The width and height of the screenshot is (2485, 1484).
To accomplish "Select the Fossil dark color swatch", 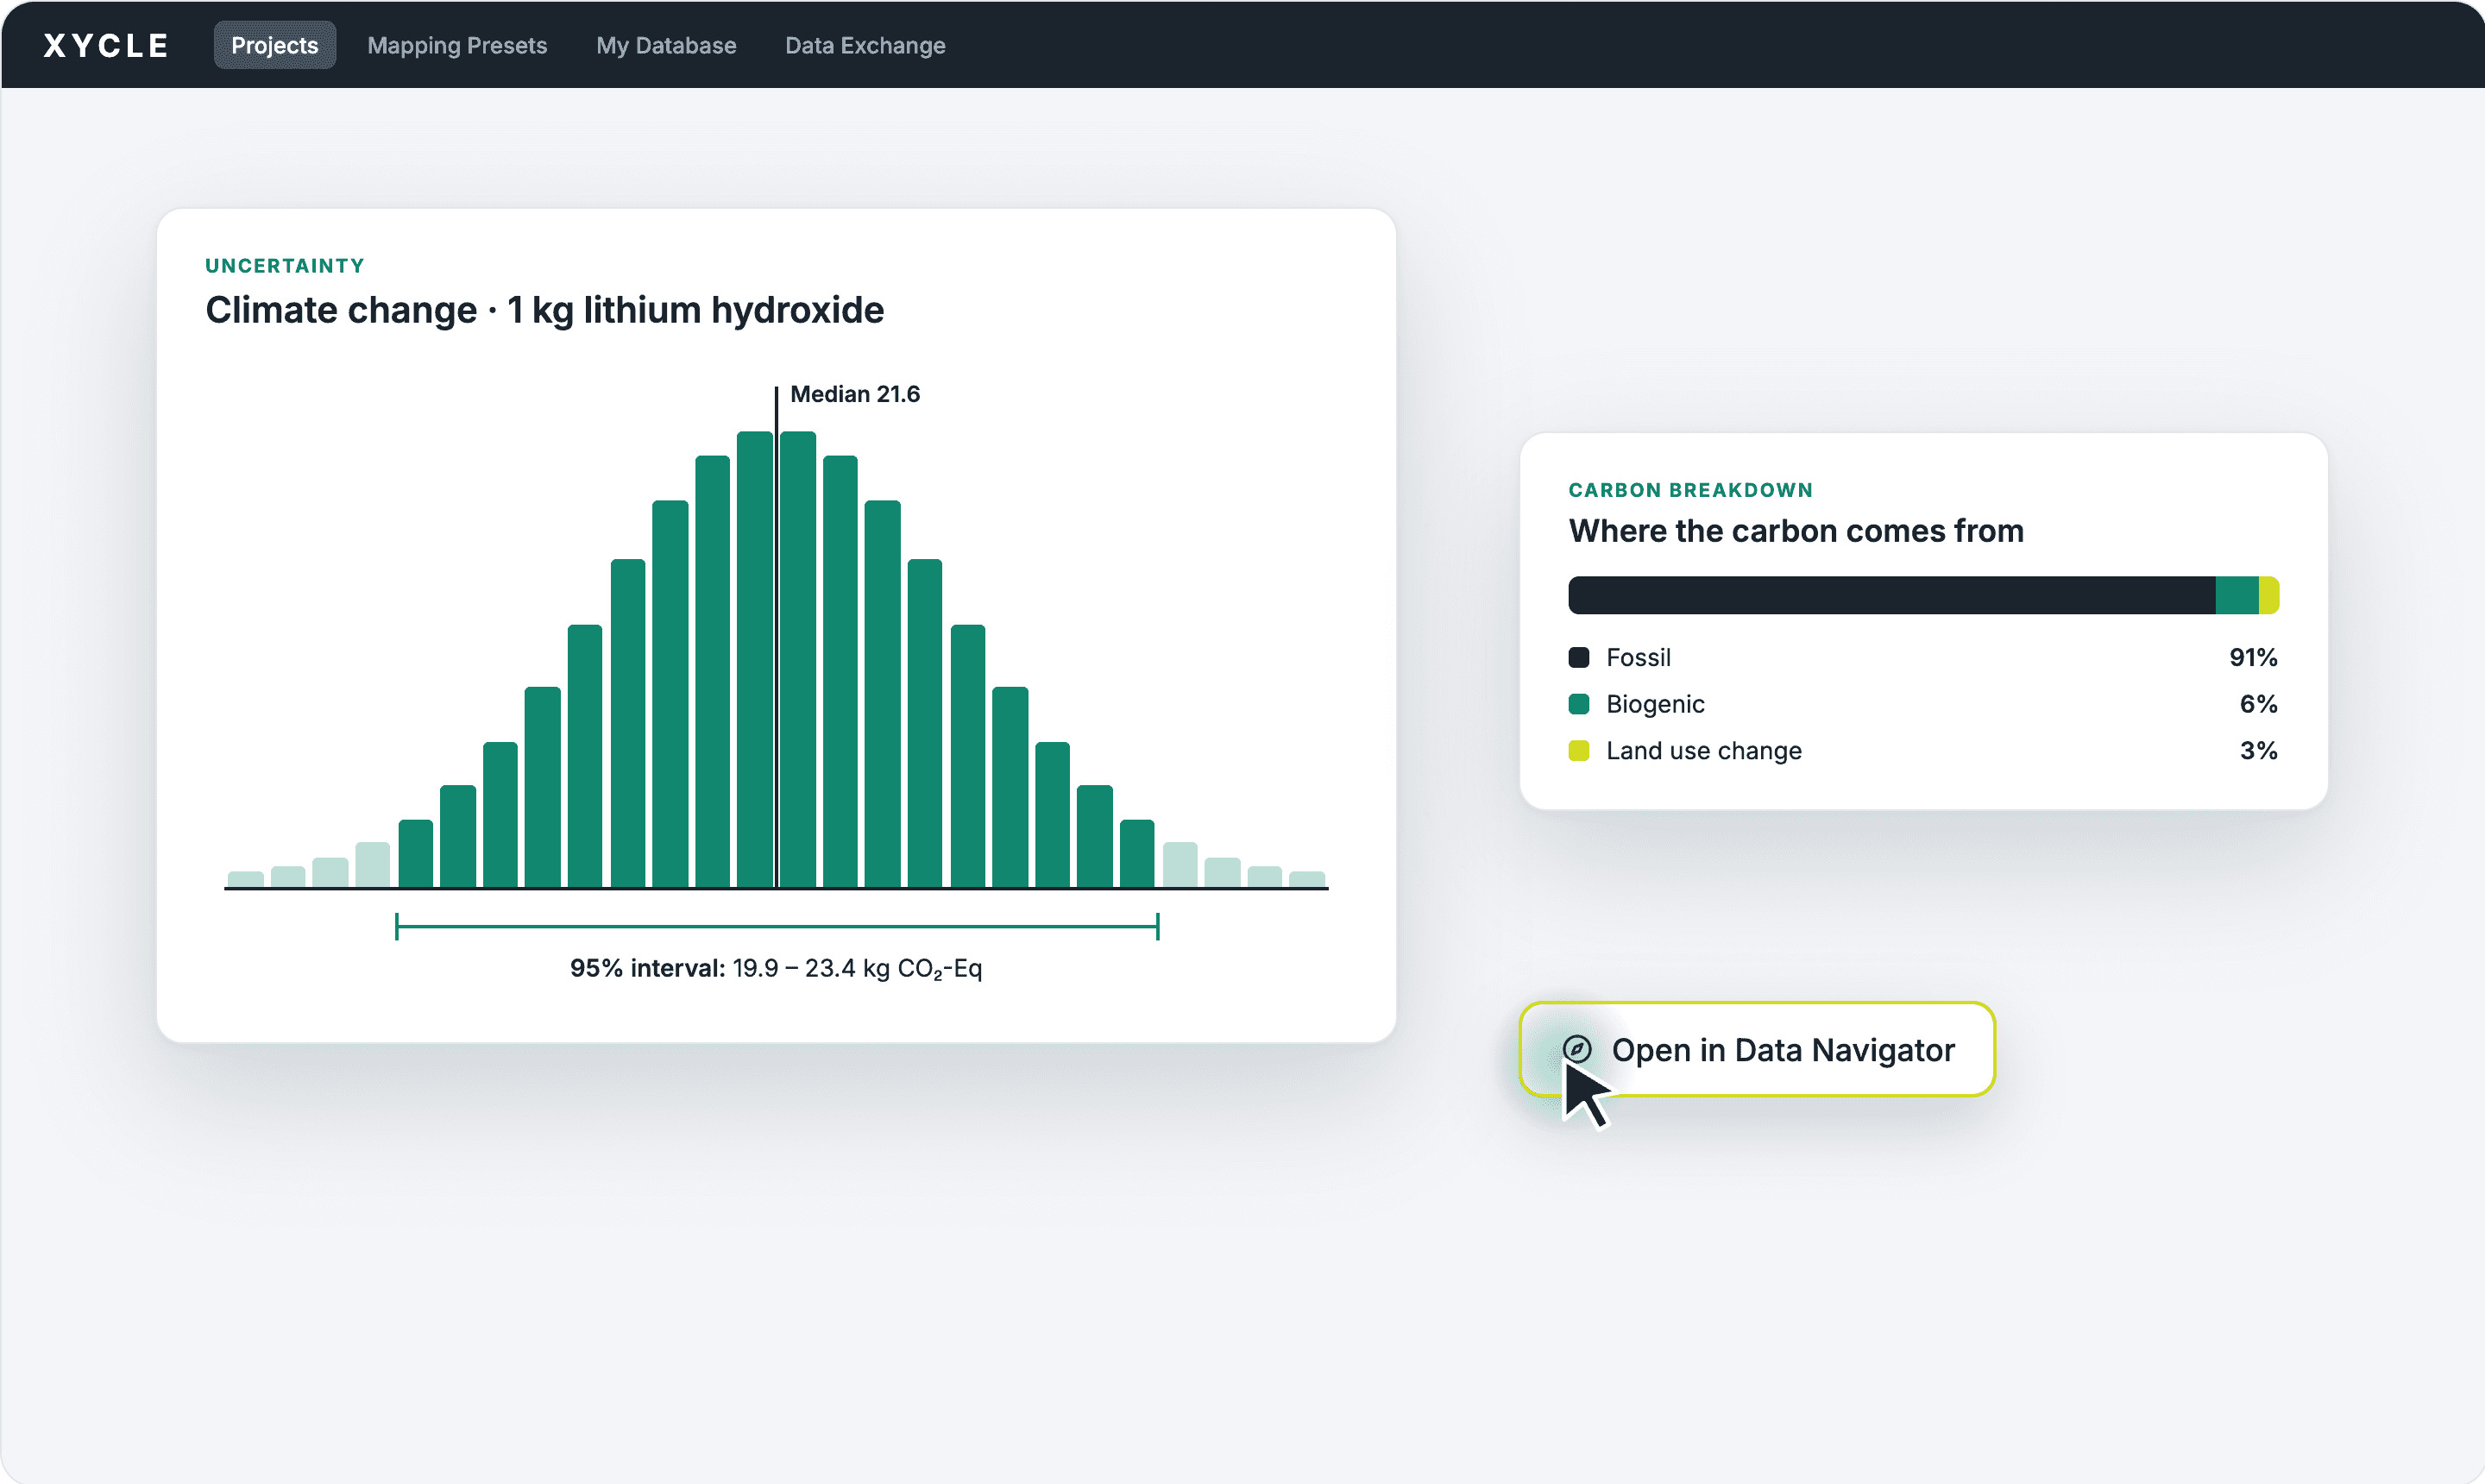I will [1579, 657].
